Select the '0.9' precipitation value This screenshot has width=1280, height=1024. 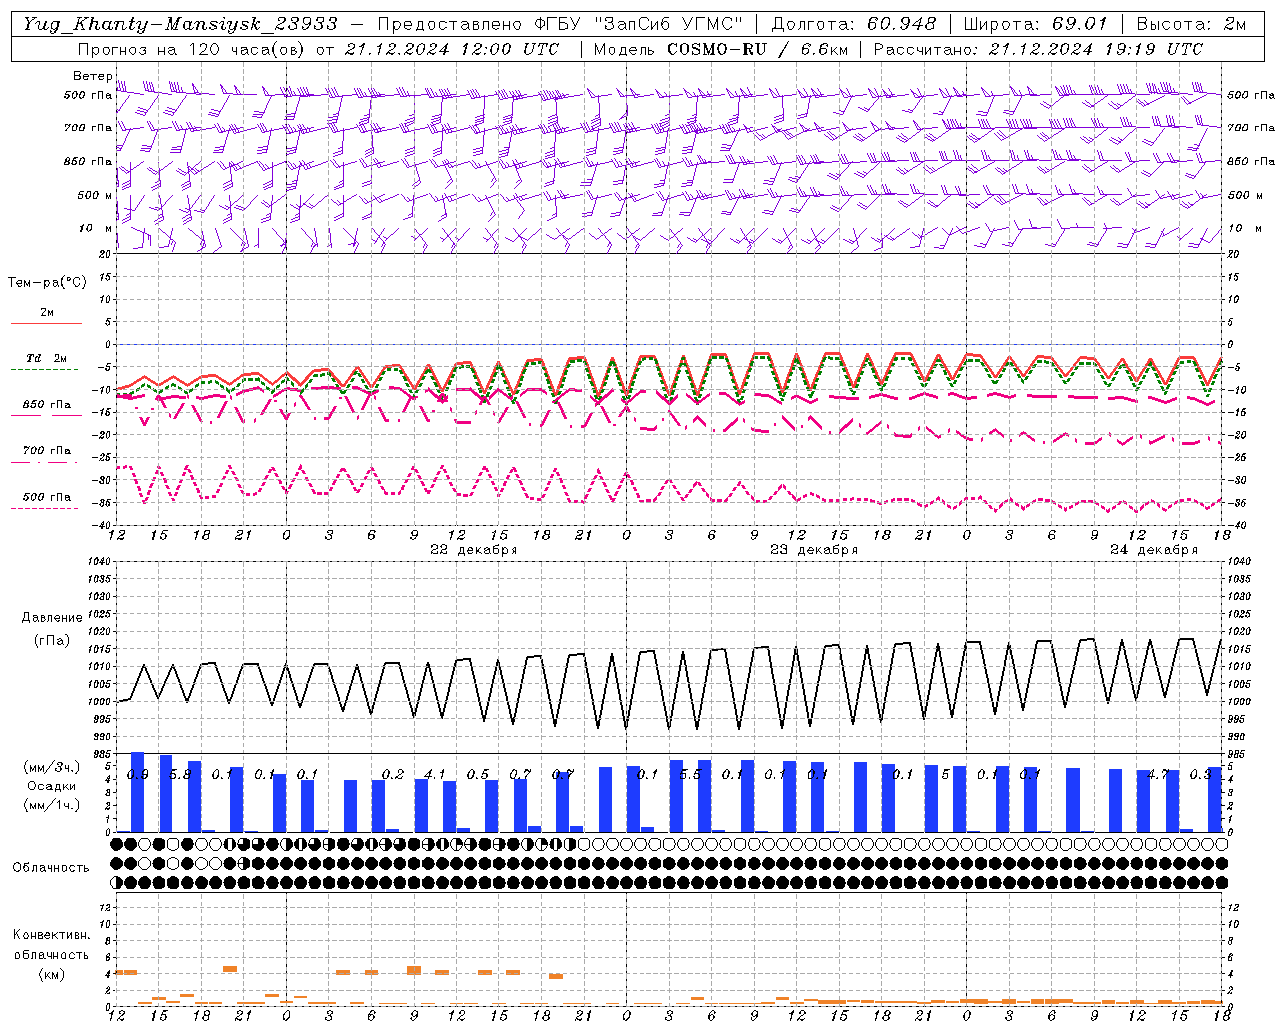[x=137, y=774]
